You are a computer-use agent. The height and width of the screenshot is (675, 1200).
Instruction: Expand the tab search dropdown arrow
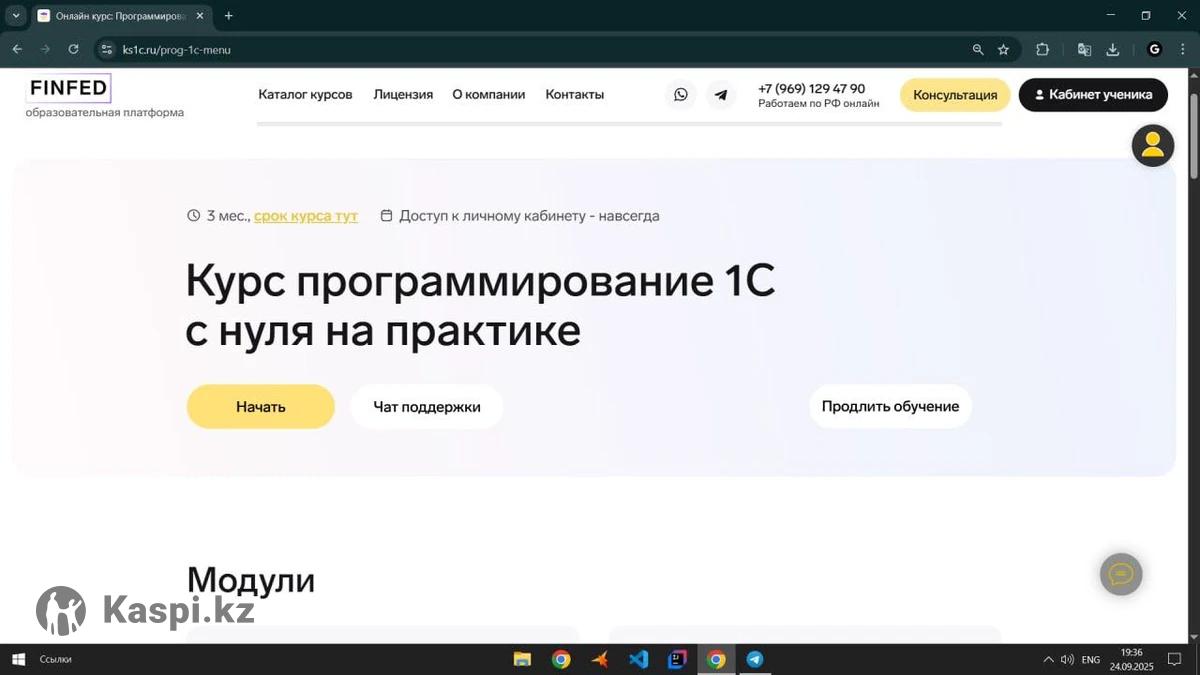pos(16,16)
